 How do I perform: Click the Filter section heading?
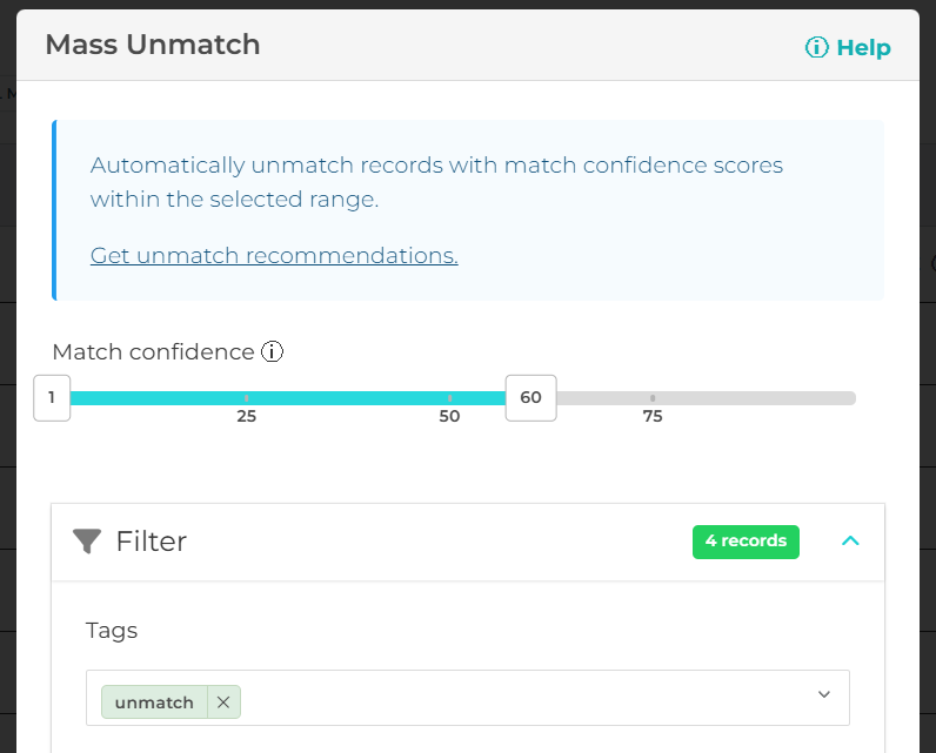(151, 542)
